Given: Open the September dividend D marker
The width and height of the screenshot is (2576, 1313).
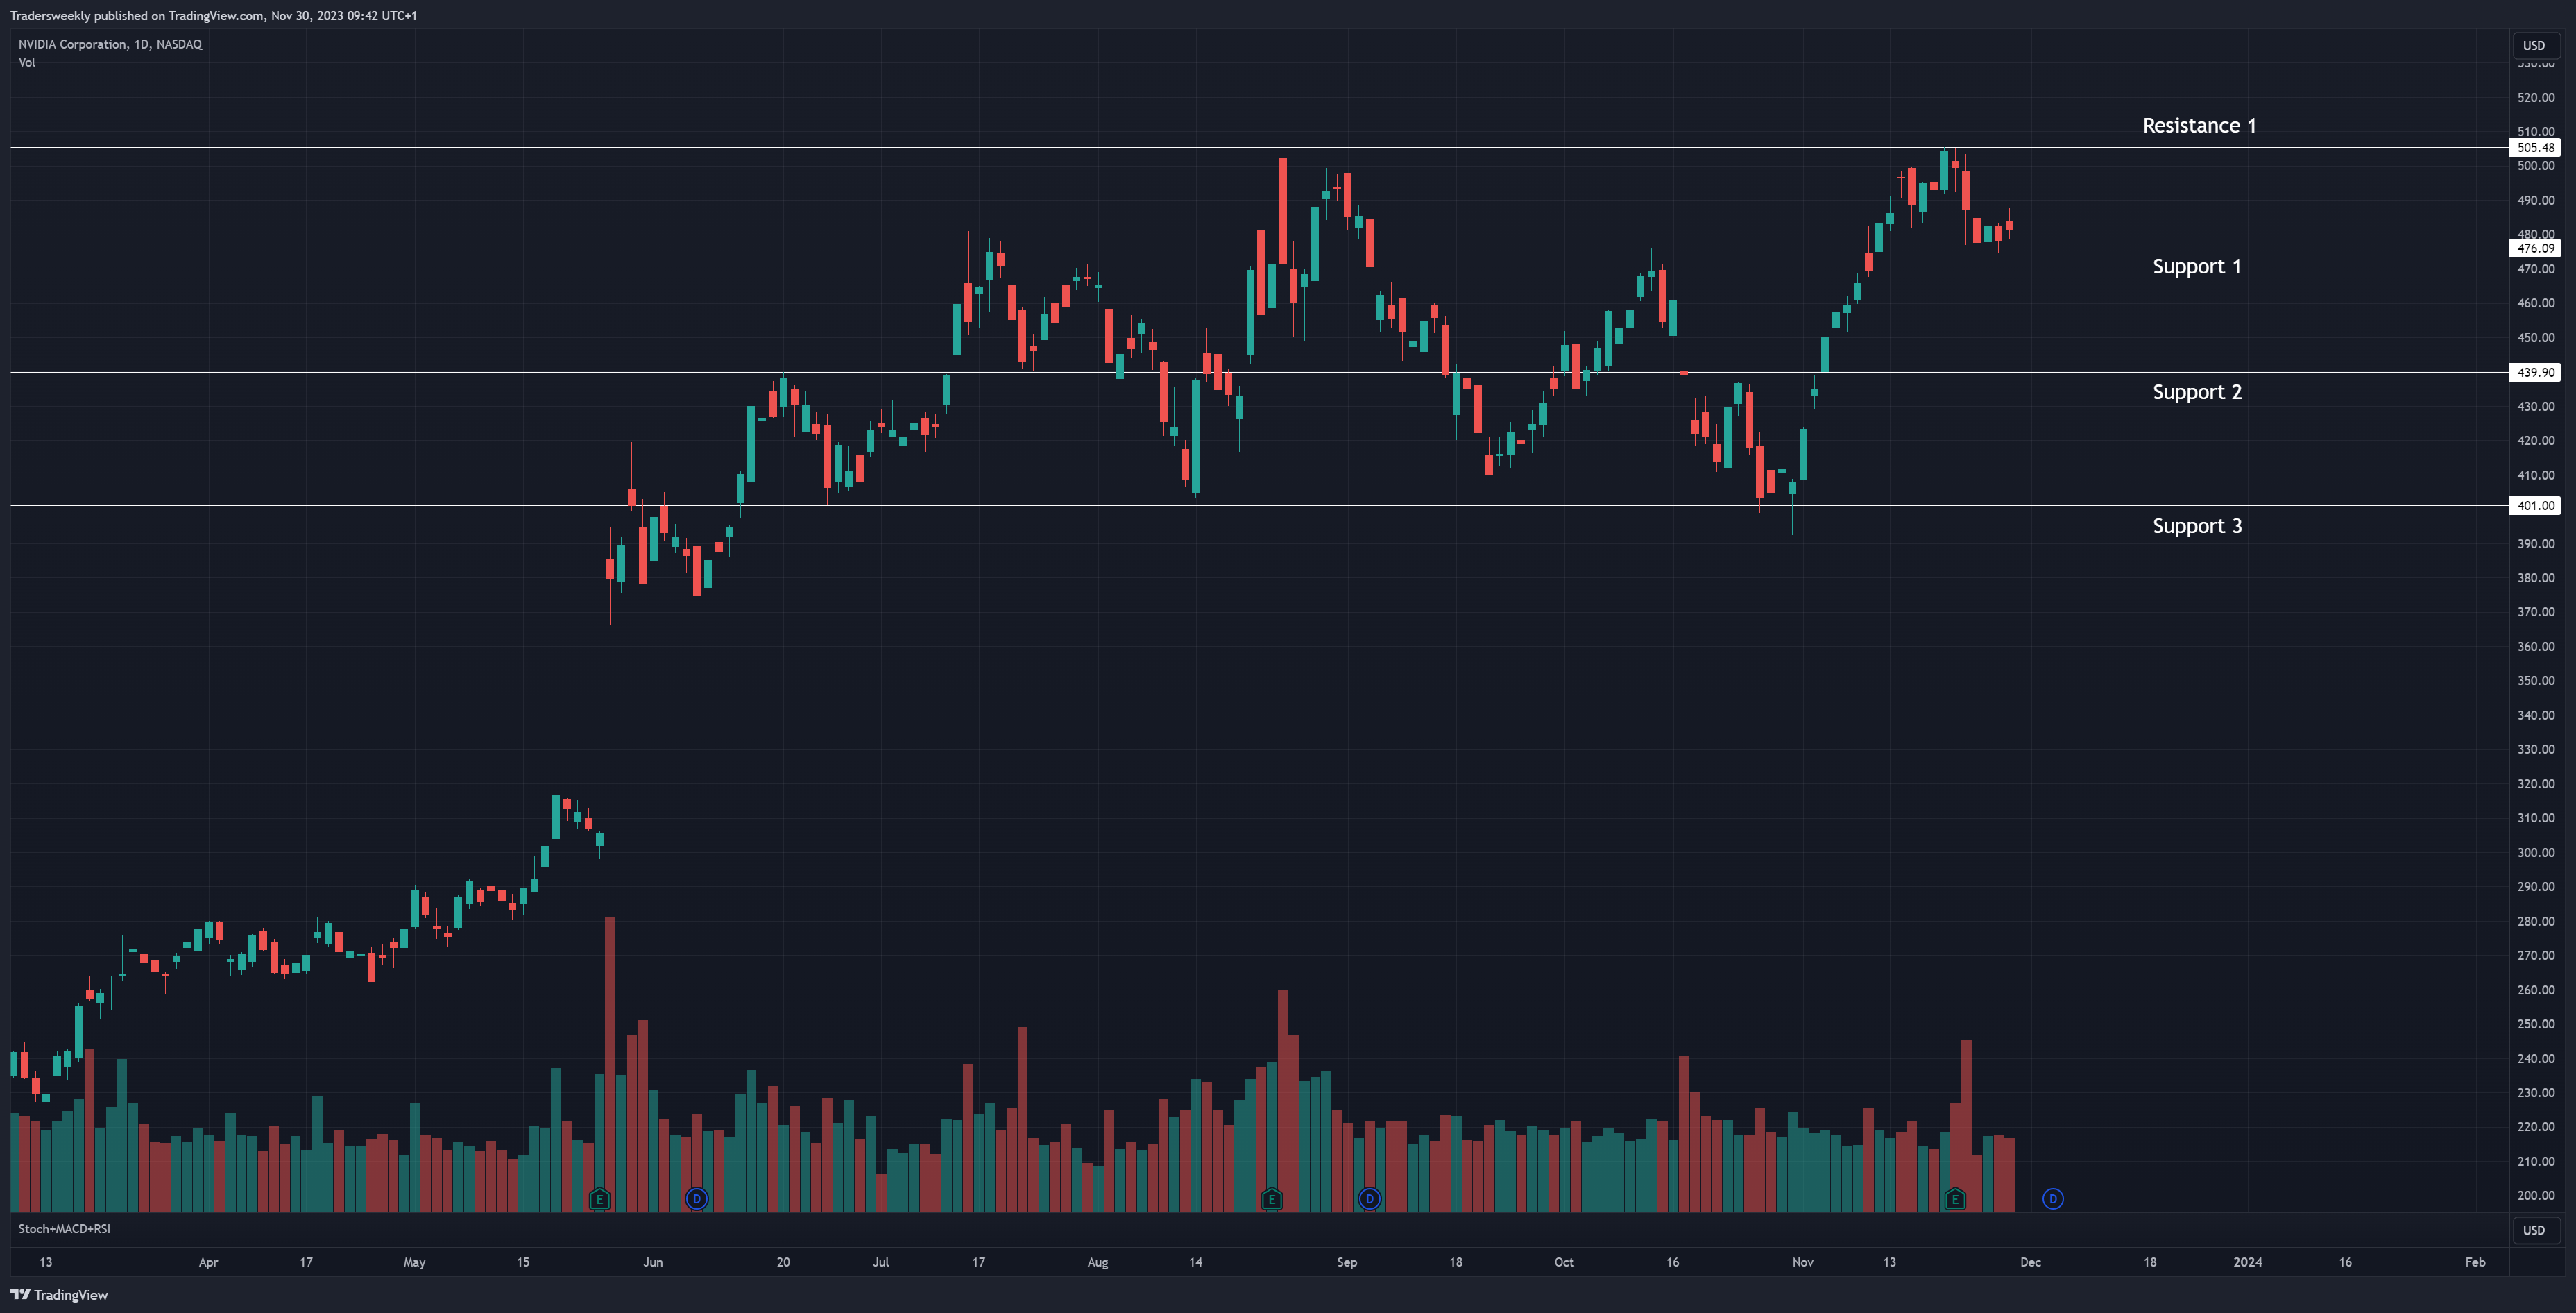Looking at the screenshot, I should [x=1369, y=1198].
